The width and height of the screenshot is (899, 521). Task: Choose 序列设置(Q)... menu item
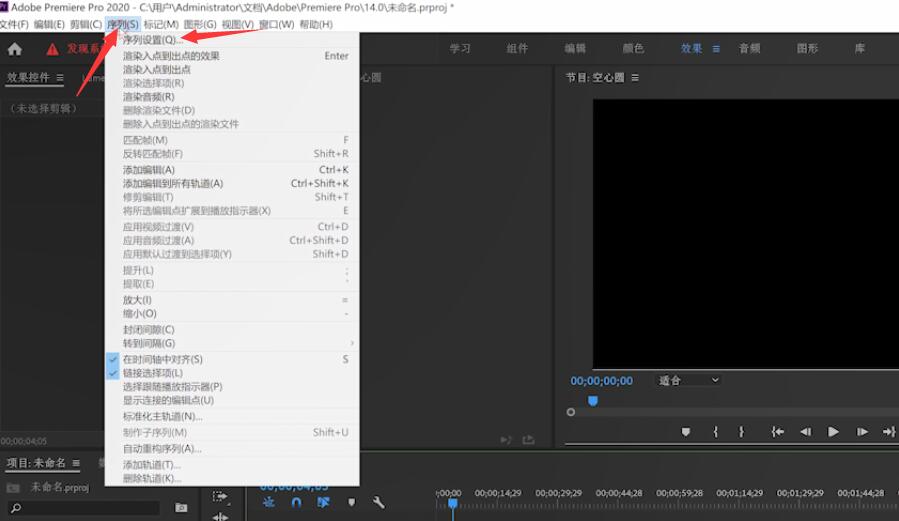[232, 40]
